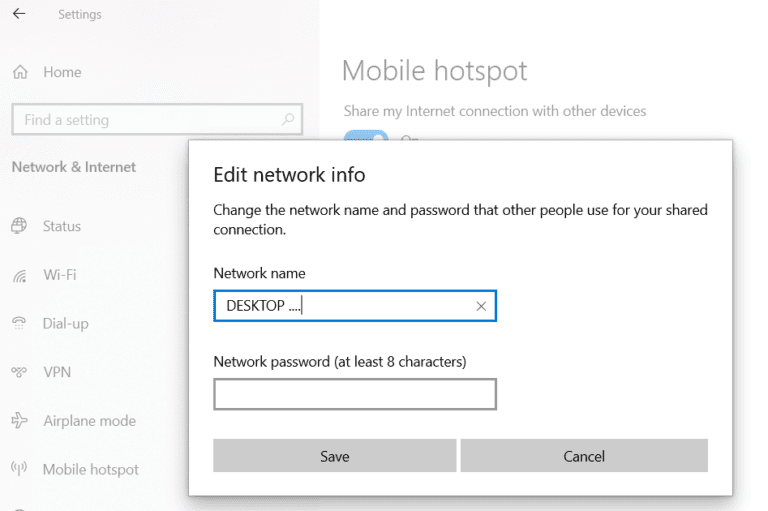This screenshot has width=768, height=511.
Task: Select the Dial-up icon
Action: [19, 323]
